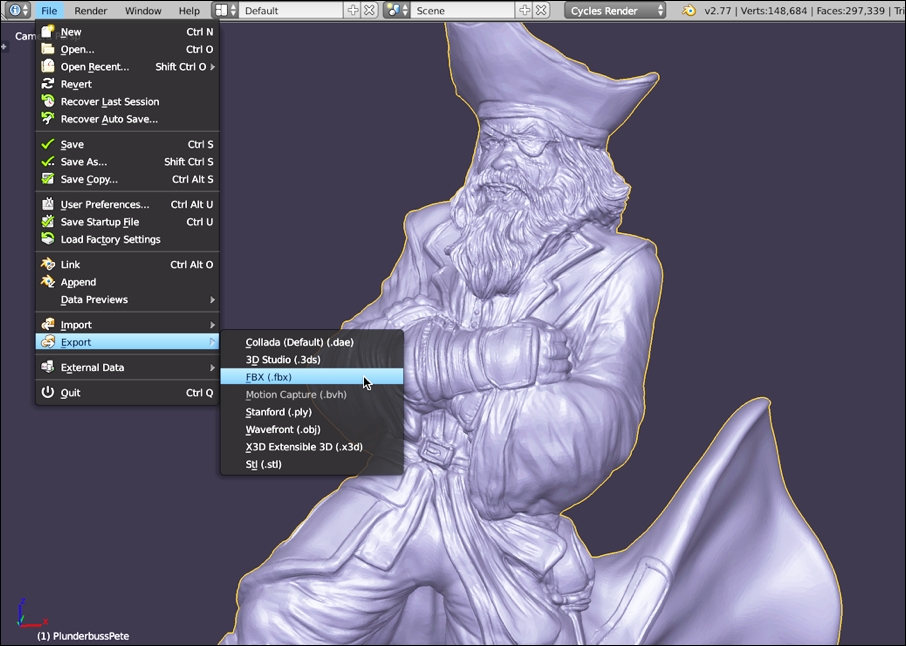Click the Import icon
The height and width of the screenshot is (646, 906).
(48, 324)
